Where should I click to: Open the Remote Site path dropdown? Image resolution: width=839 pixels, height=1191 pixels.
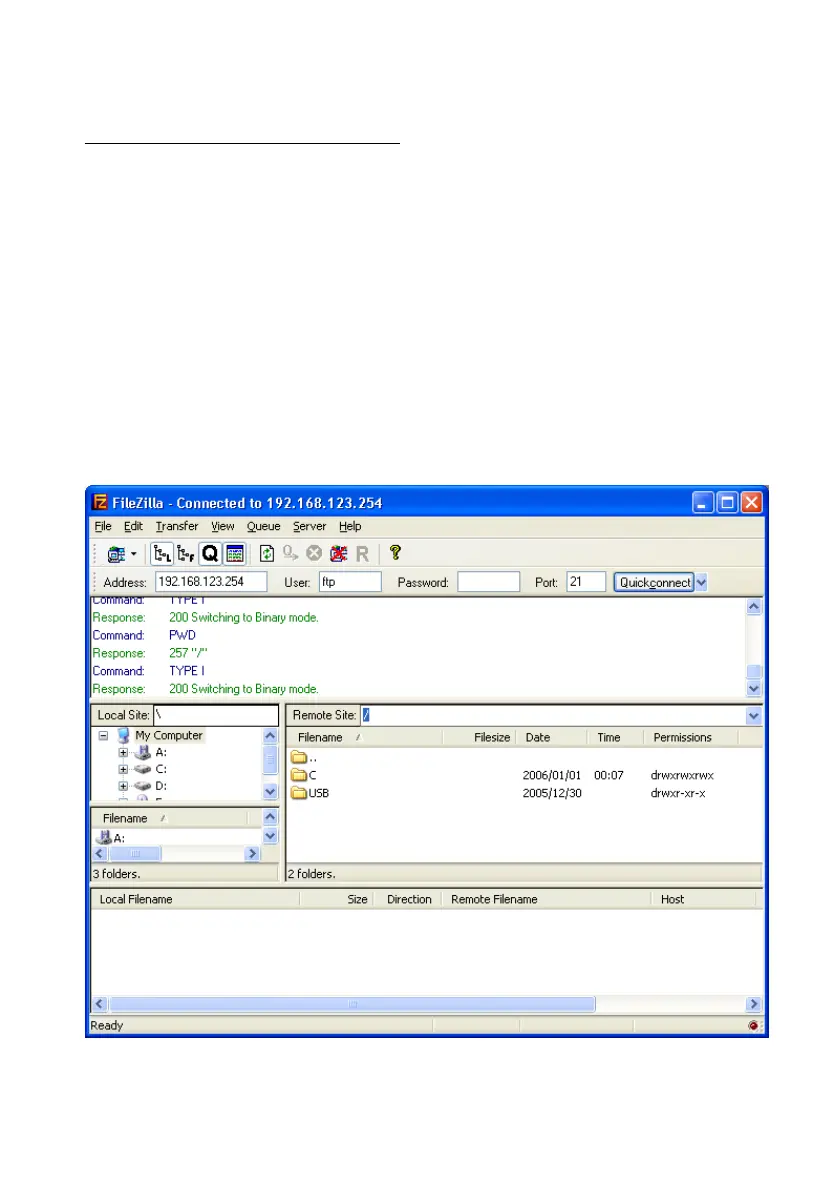coord(754,716)
